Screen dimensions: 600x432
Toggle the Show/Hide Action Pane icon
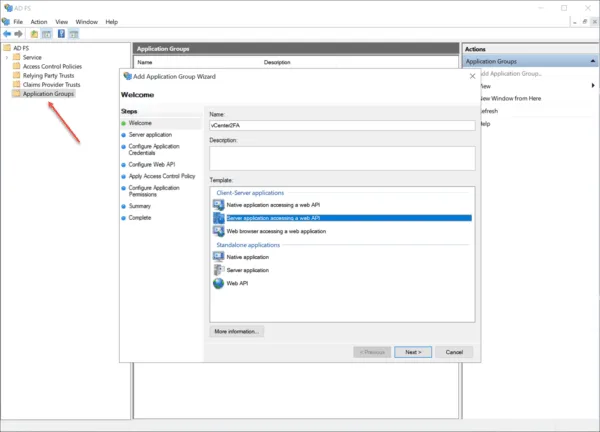(73, 34)
